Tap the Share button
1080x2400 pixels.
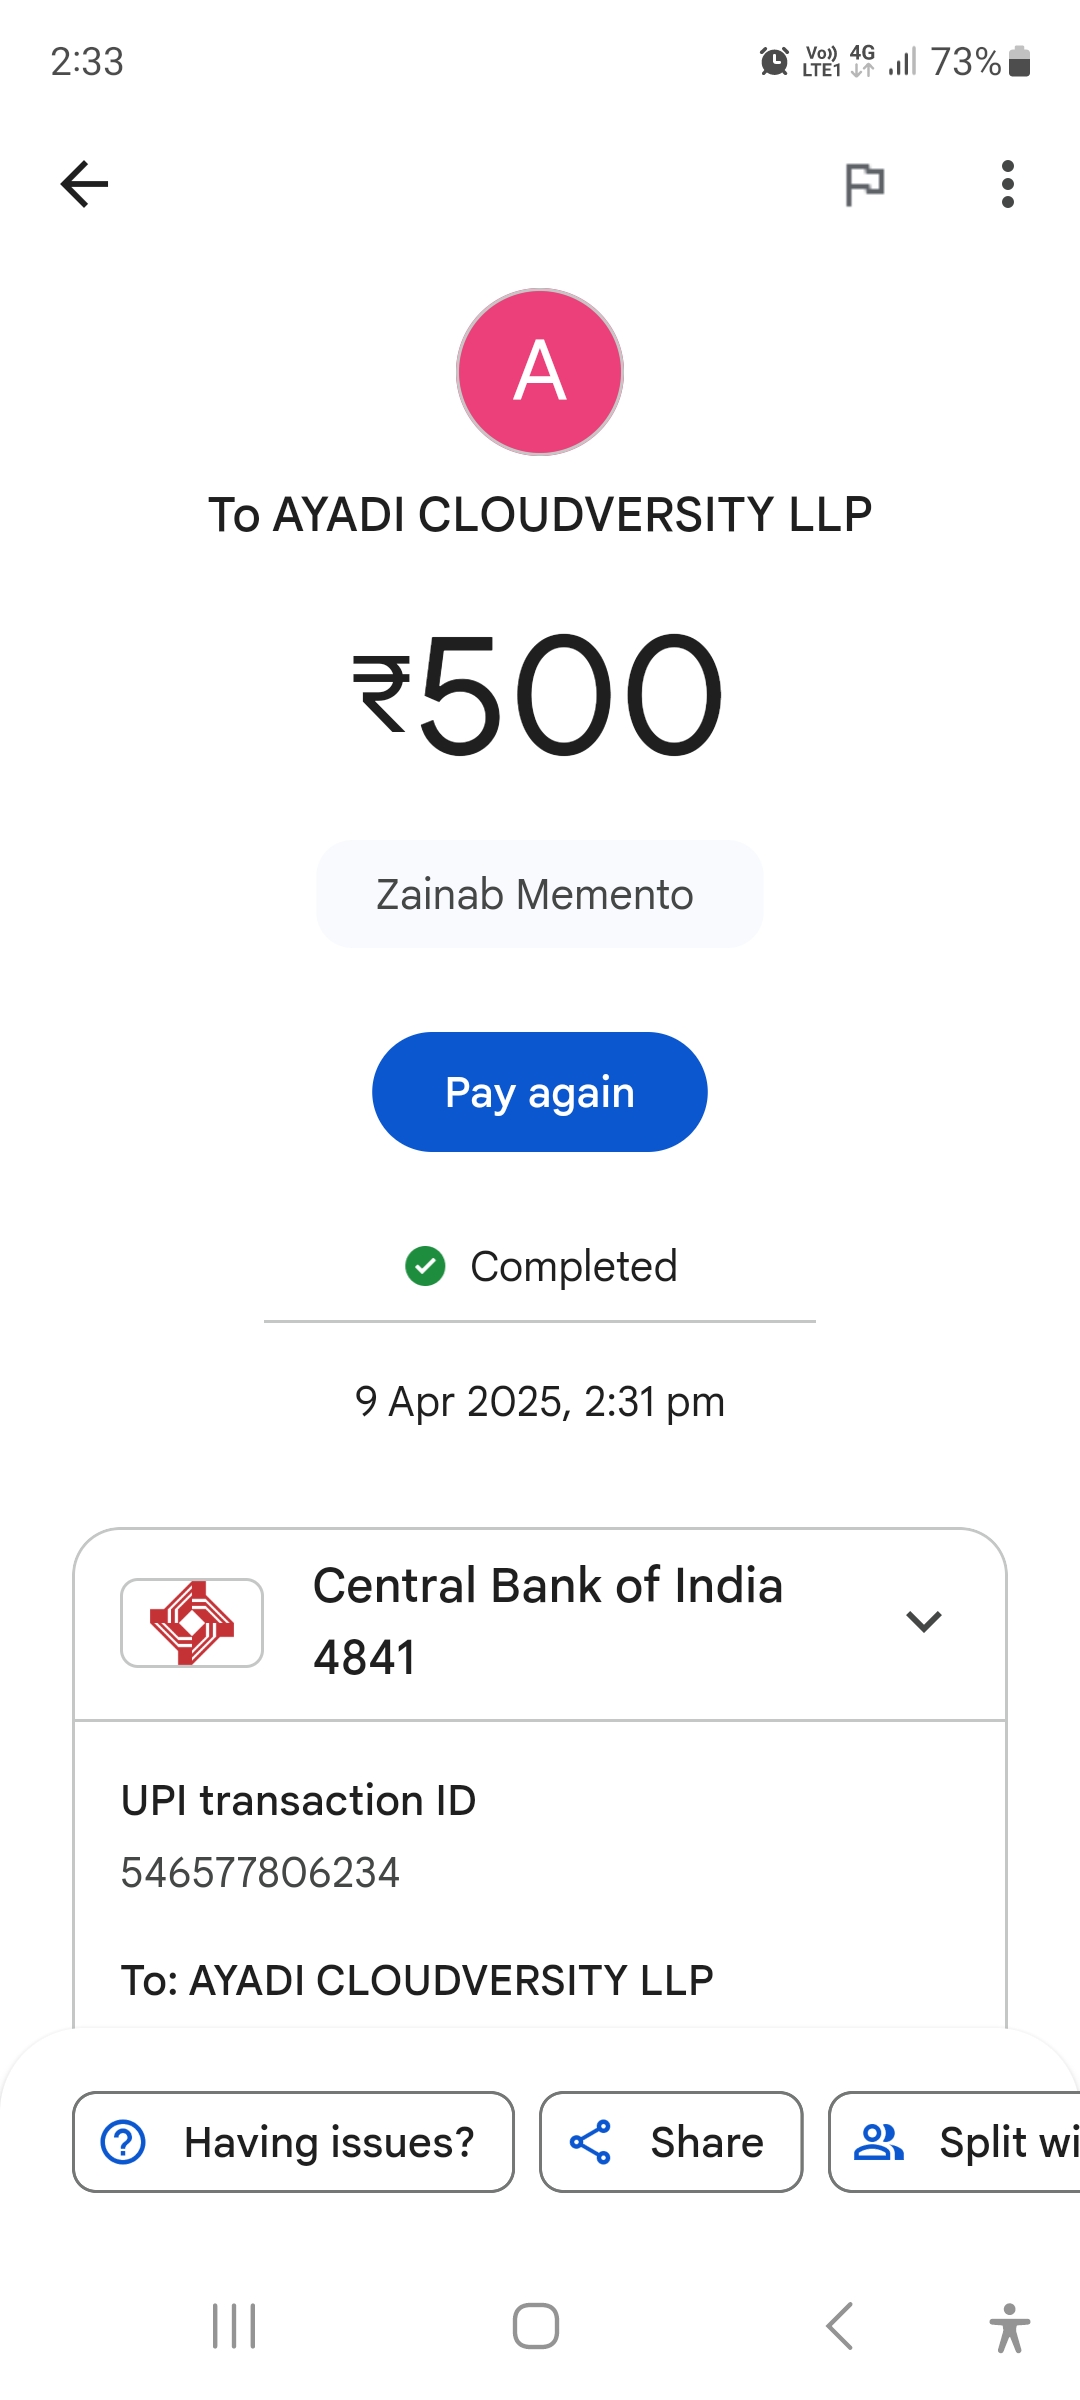click(x=671, y=2142)
